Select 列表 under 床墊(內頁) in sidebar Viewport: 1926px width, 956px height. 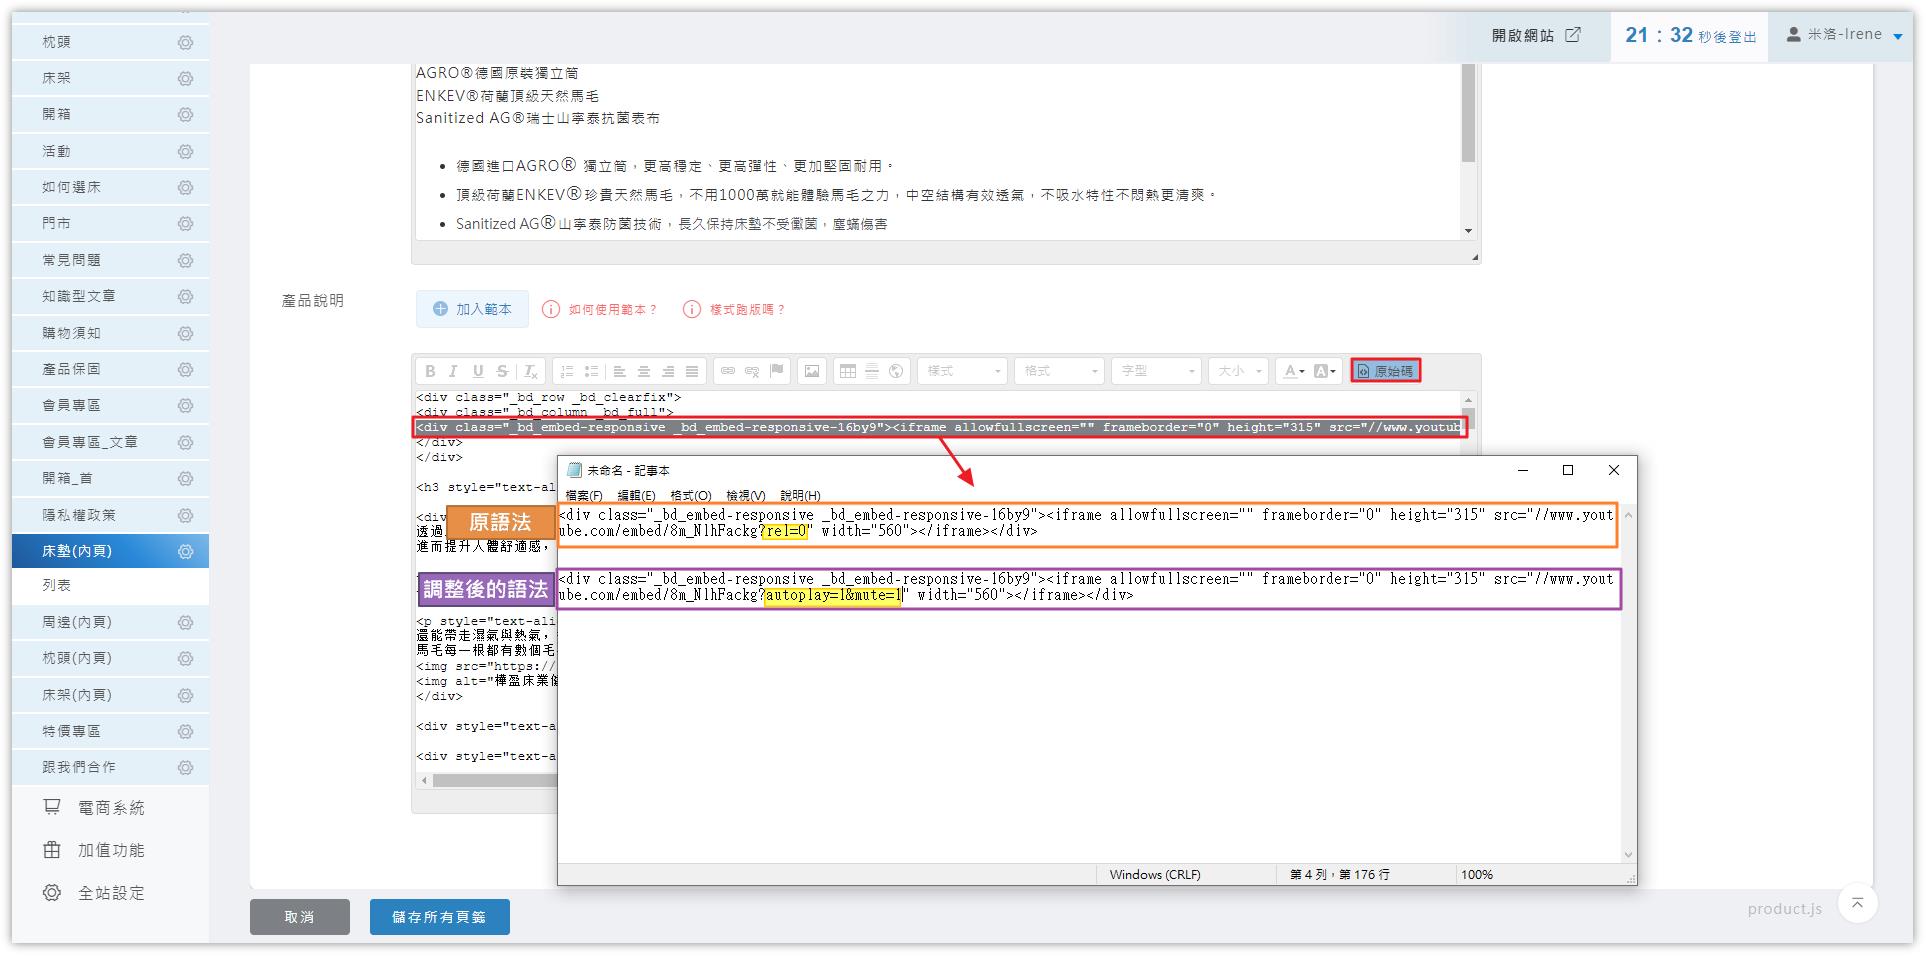pyautogui.click(x=57, y=585)
